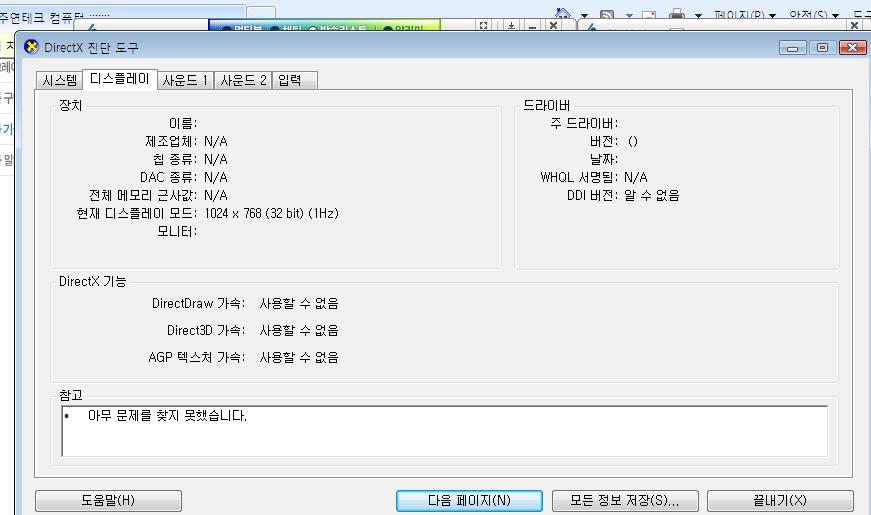Open a new browser tab button
Image resolution: width=871 pixels, height=515 pixels.
coord(261,14)
